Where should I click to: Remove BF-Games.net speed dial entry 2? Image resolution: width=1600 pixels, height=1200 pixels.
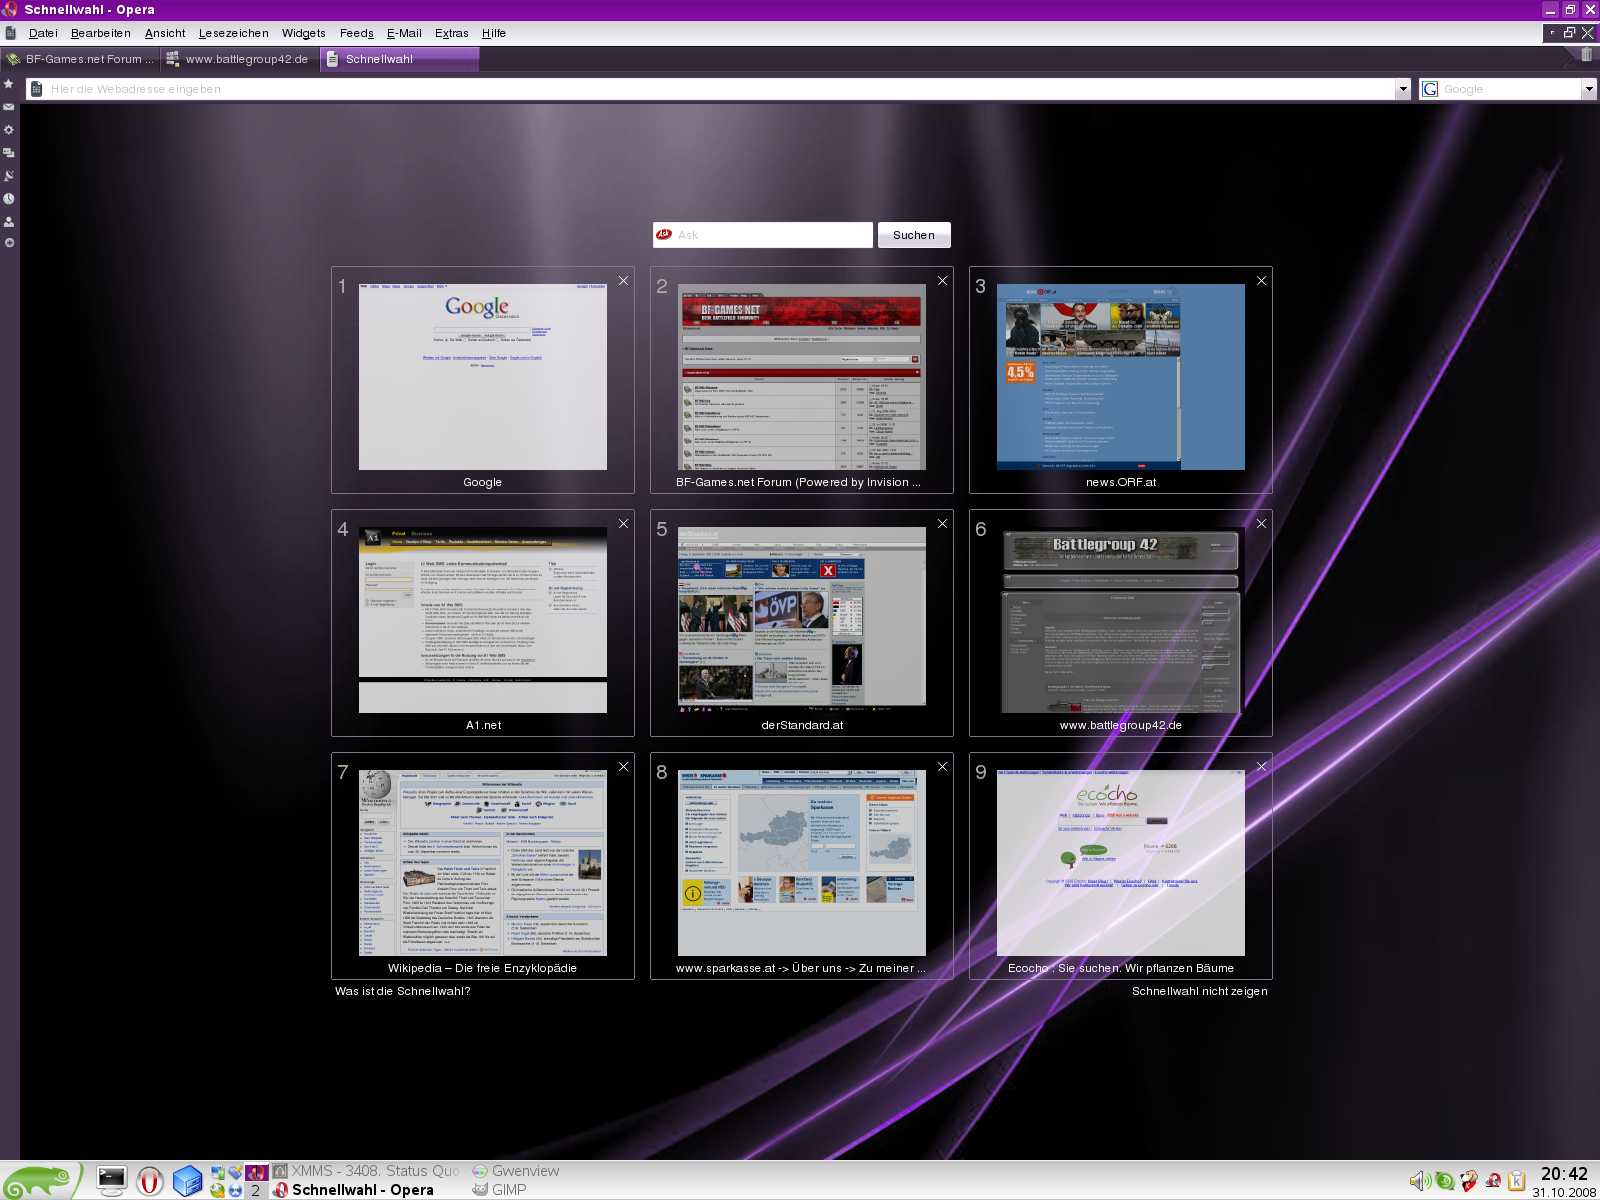point(942,281)
